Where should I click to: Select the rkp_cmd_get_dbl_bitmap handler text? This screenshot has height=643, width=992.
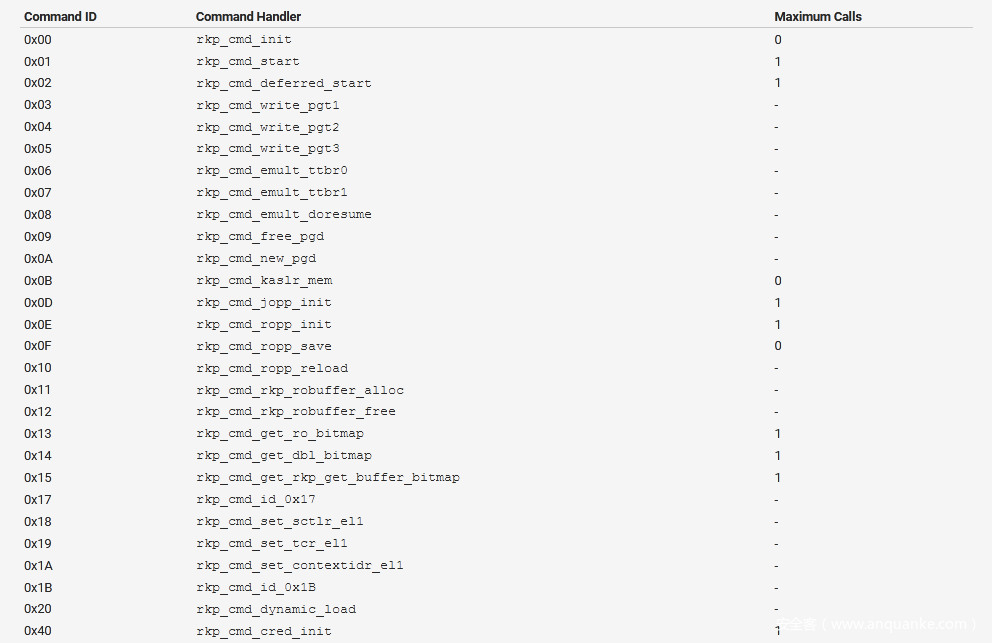(283, 456)
